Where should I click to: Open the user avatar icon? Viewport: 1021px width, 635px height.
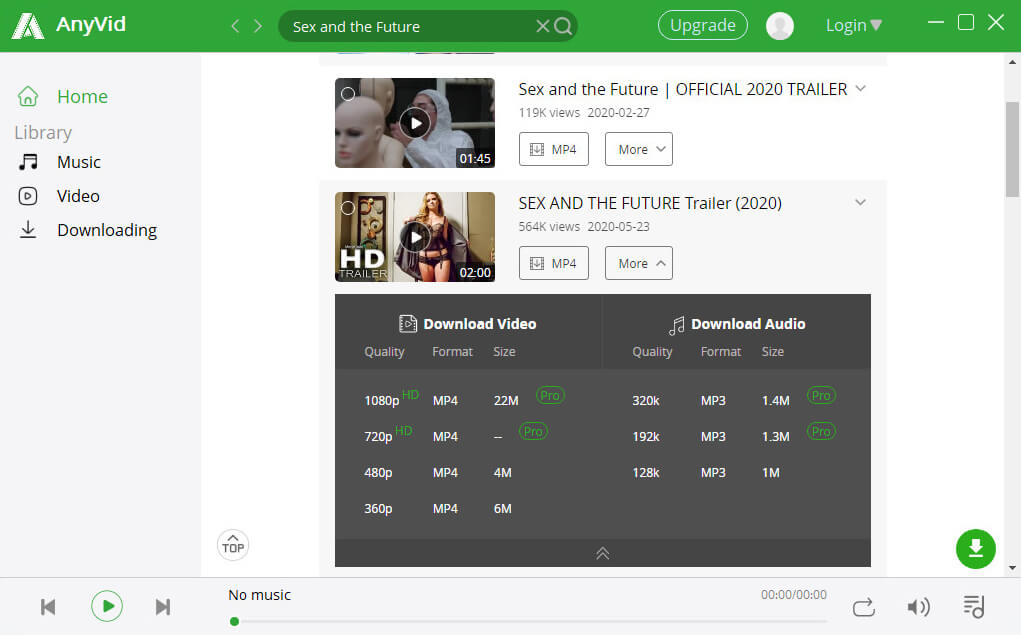click(x=779, y=26)
